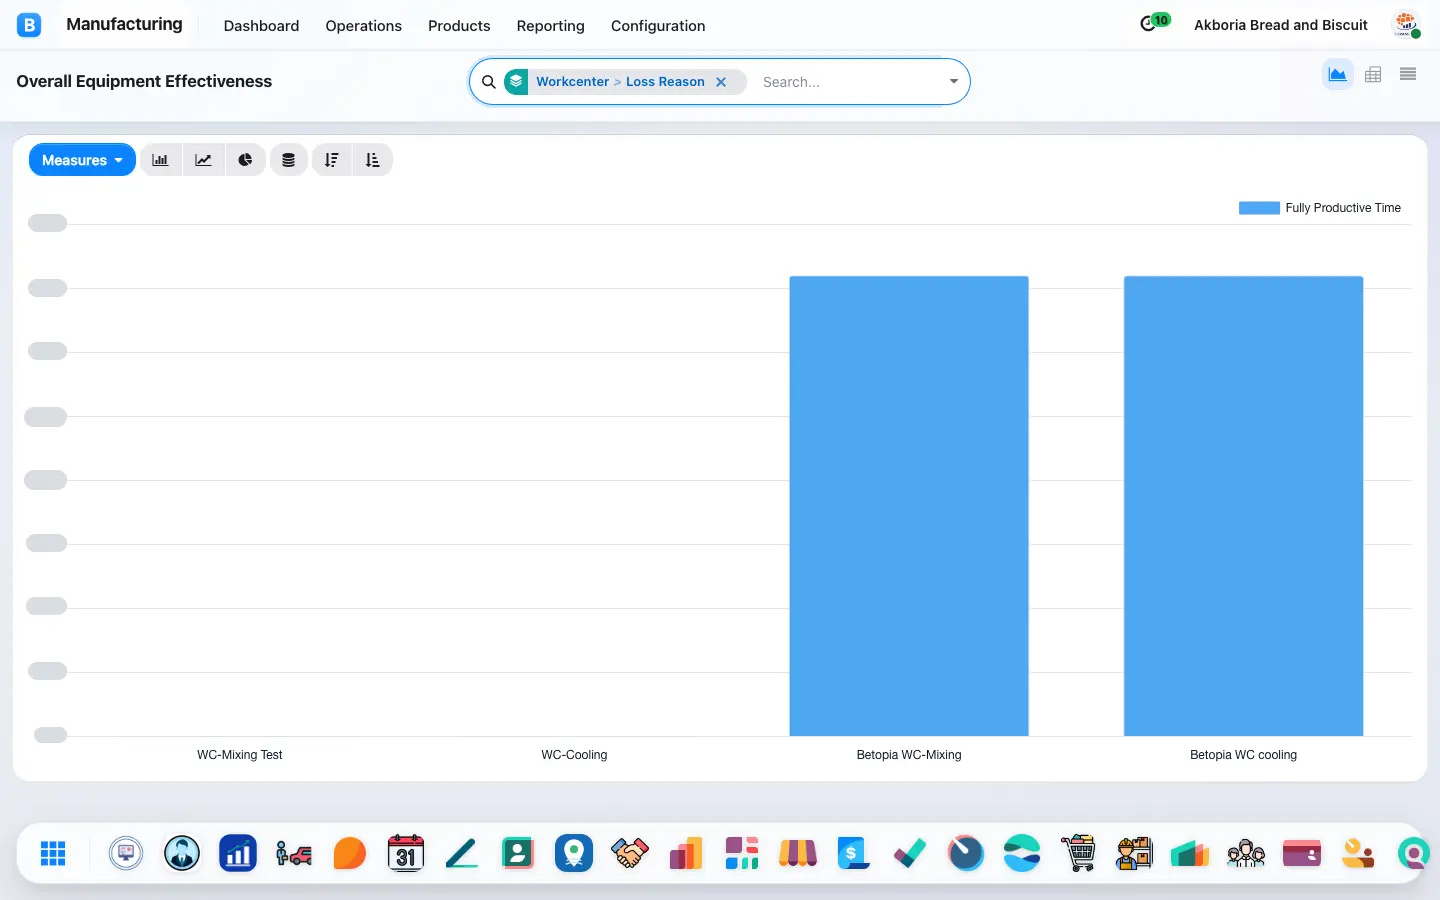This screenshot has width=1440, height=900.
Task: Toggle the Fully Productive Time legend swatch
Action: coord(1259,208)
